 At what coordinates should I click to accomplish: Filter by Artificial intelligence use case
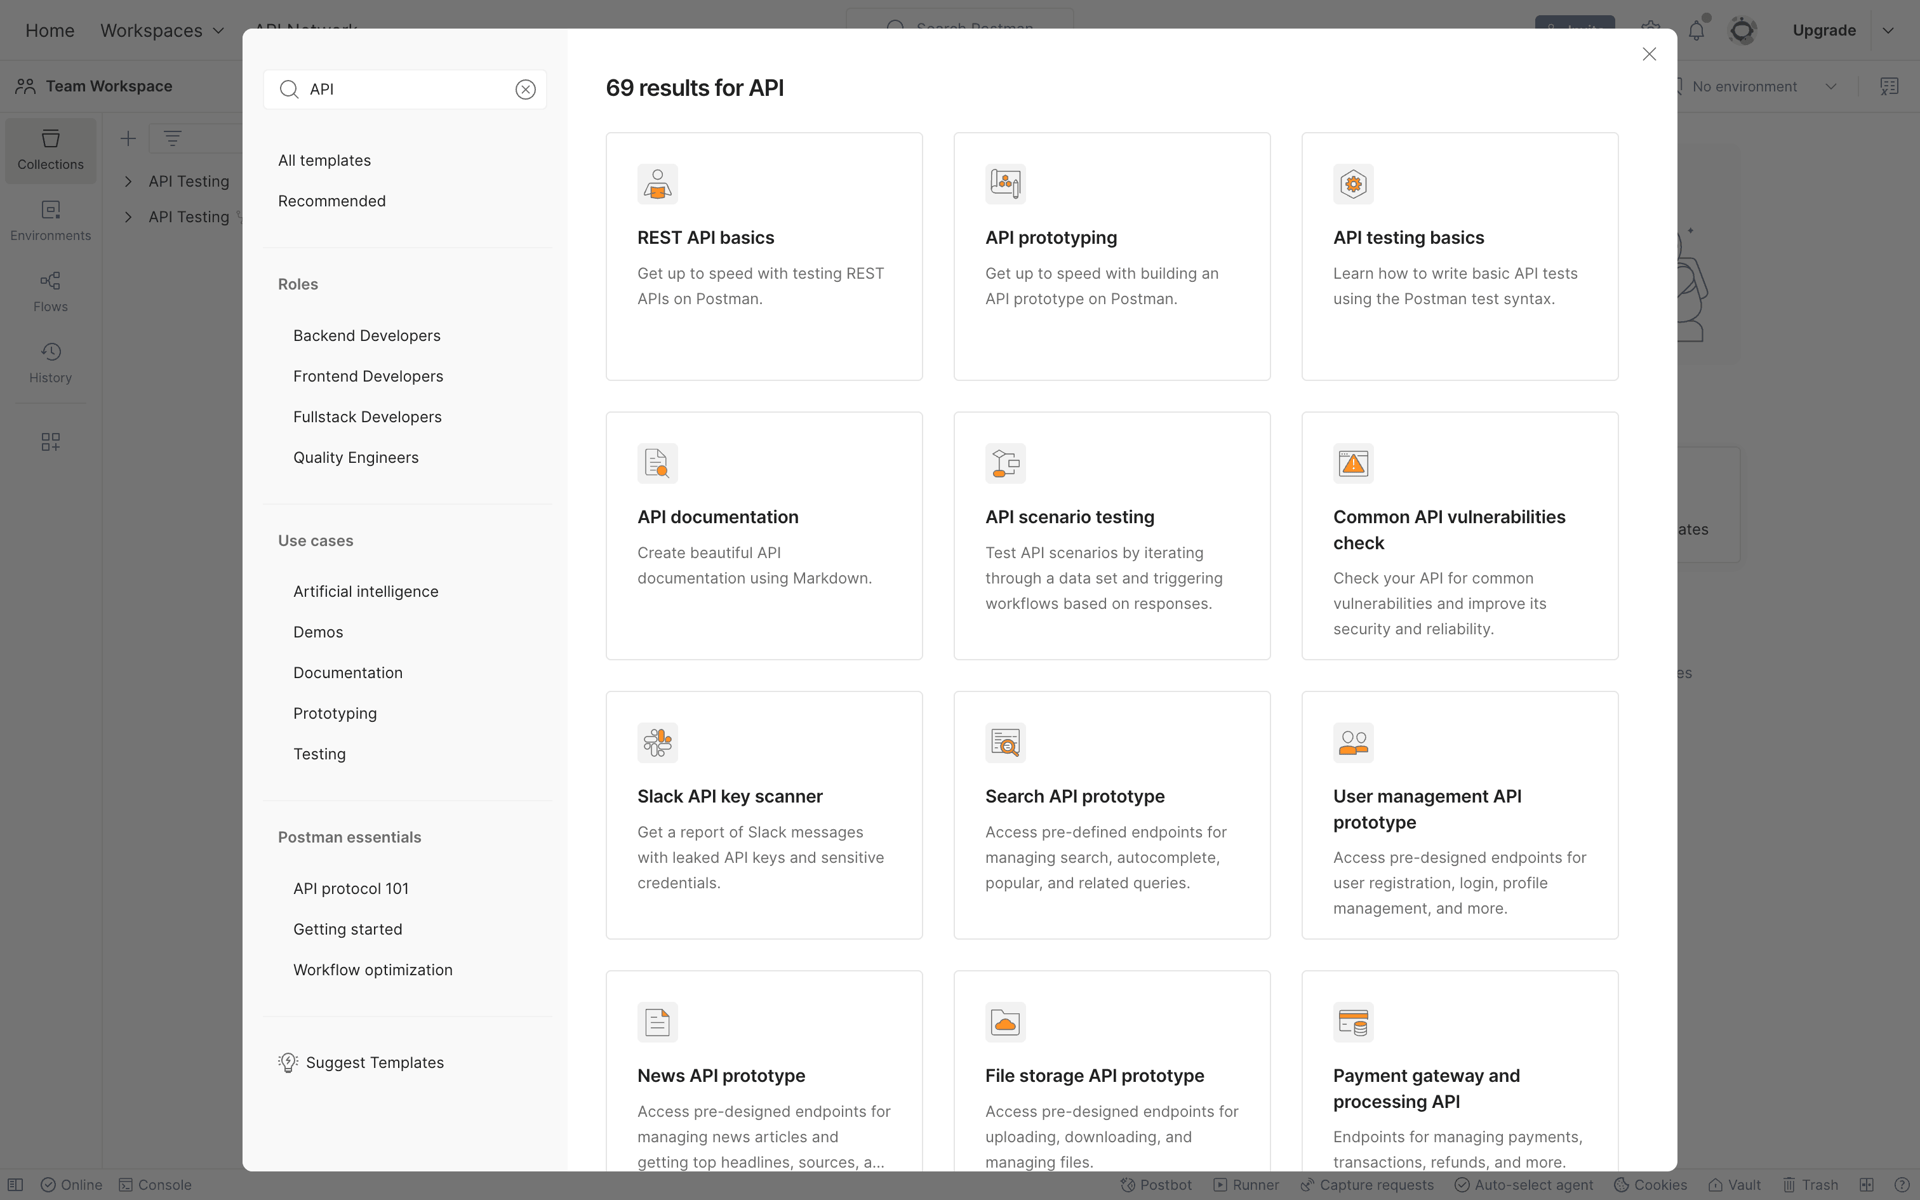[x=366, y=591]
